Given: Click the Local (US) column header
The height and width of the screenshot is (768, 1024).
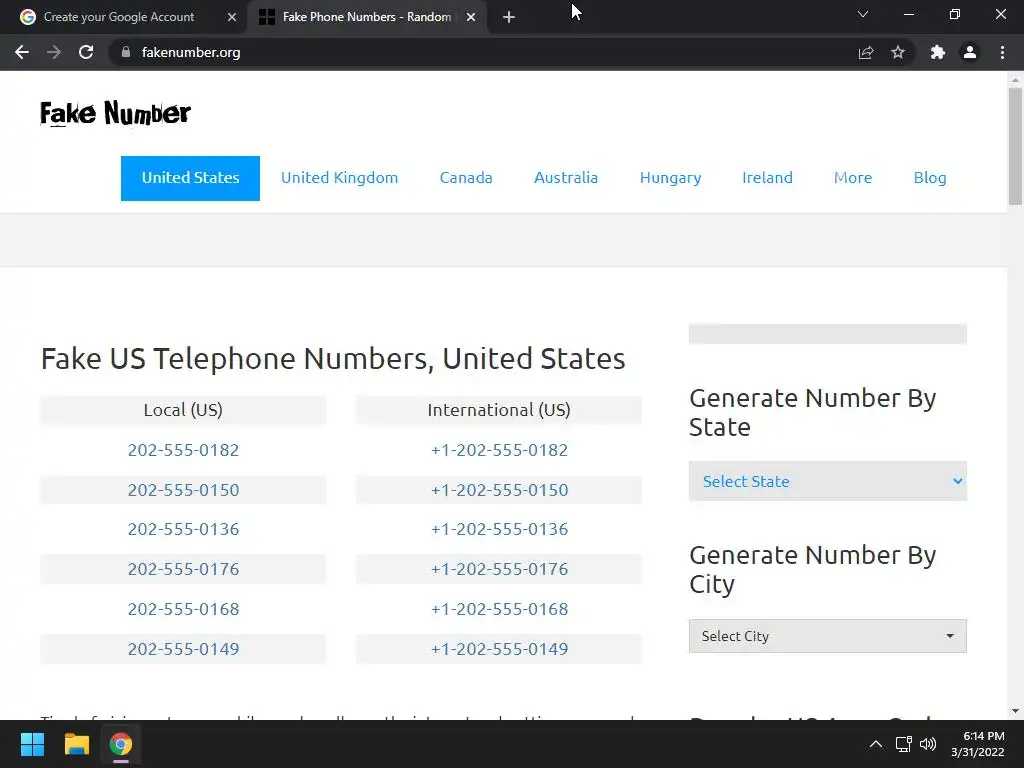Looking at the screenshot, I should 183,410.
